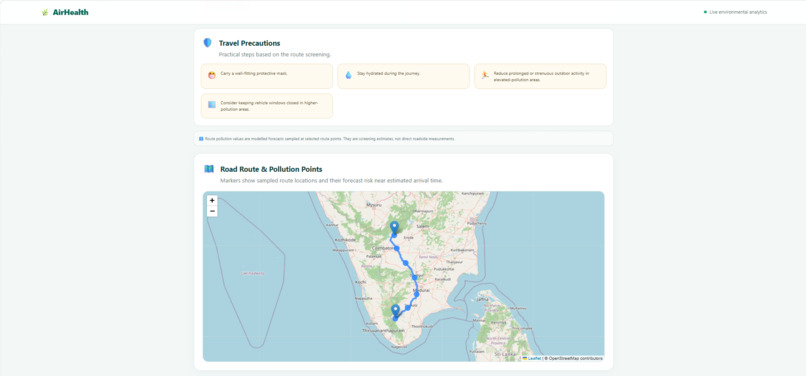This screenshot has width=806, height=376.
Task: Open the AirHealth brand name link
Action: tap(70, 12)
